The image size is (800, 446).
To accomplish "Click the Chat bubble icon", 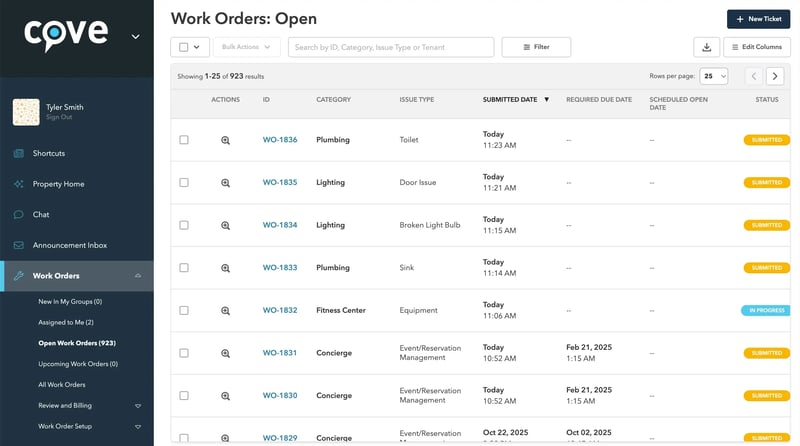I will (x=18, y=214).
